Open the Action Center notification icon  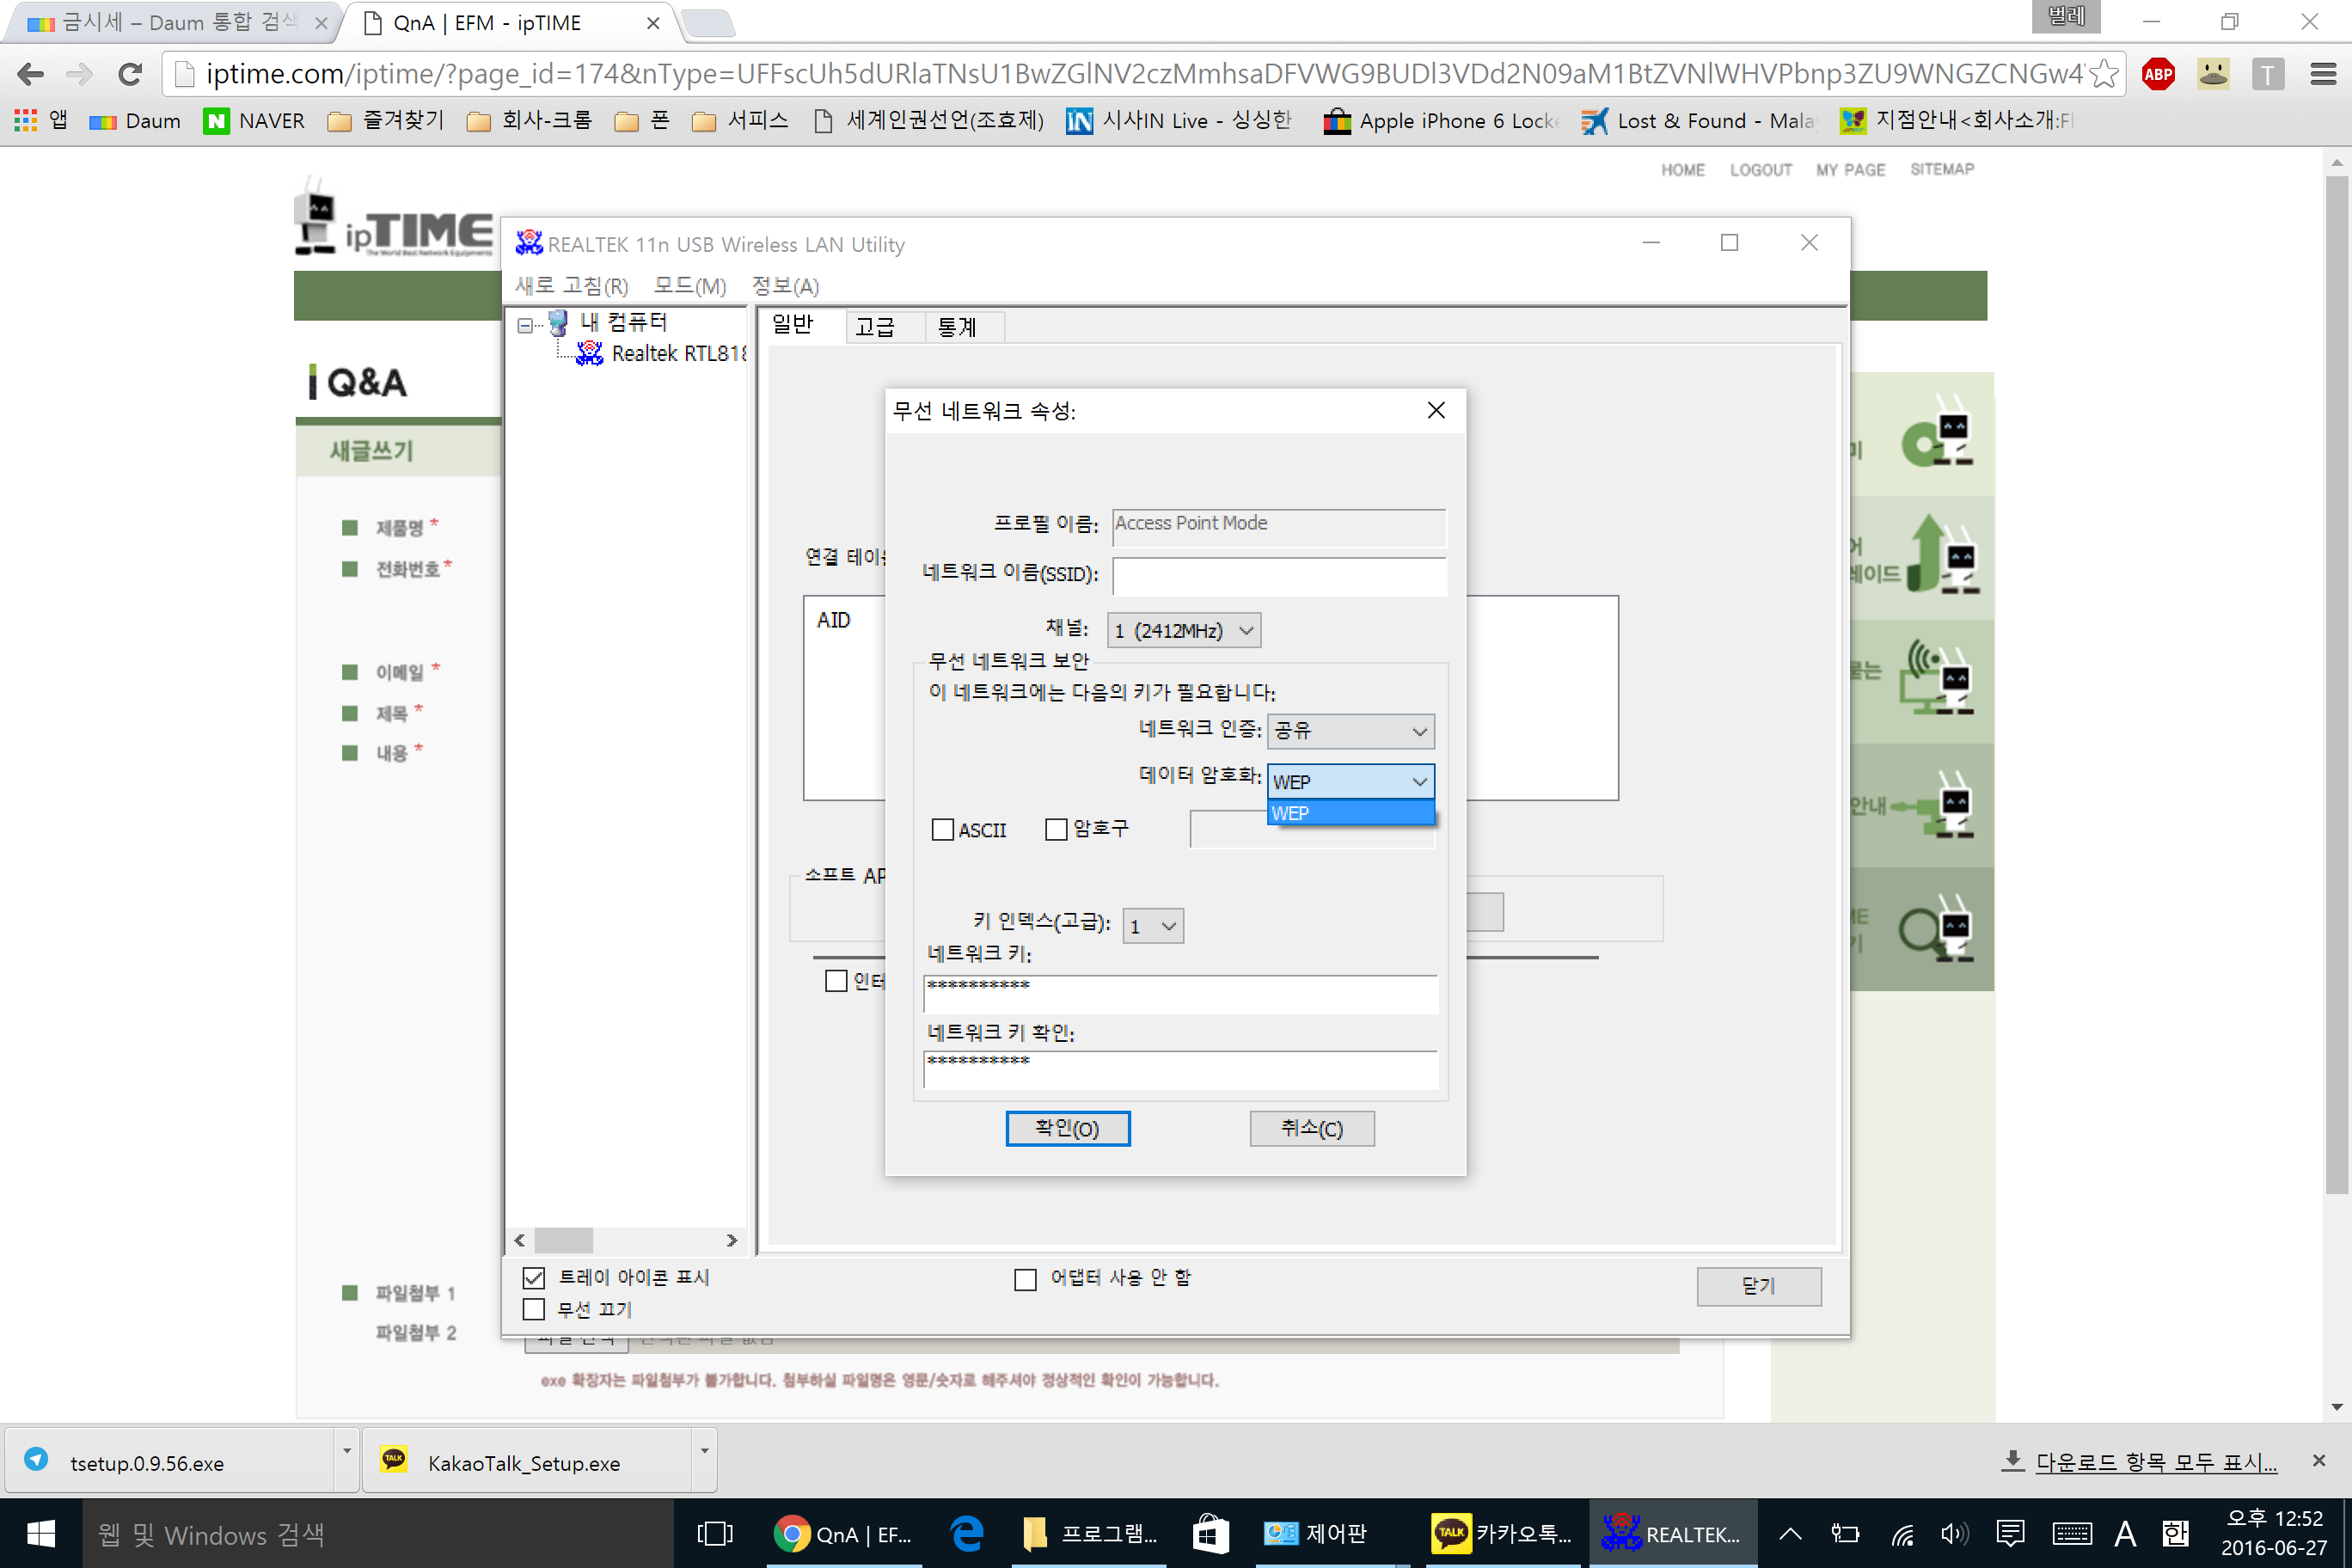pyautogui.click(x=2010, y=1534)
